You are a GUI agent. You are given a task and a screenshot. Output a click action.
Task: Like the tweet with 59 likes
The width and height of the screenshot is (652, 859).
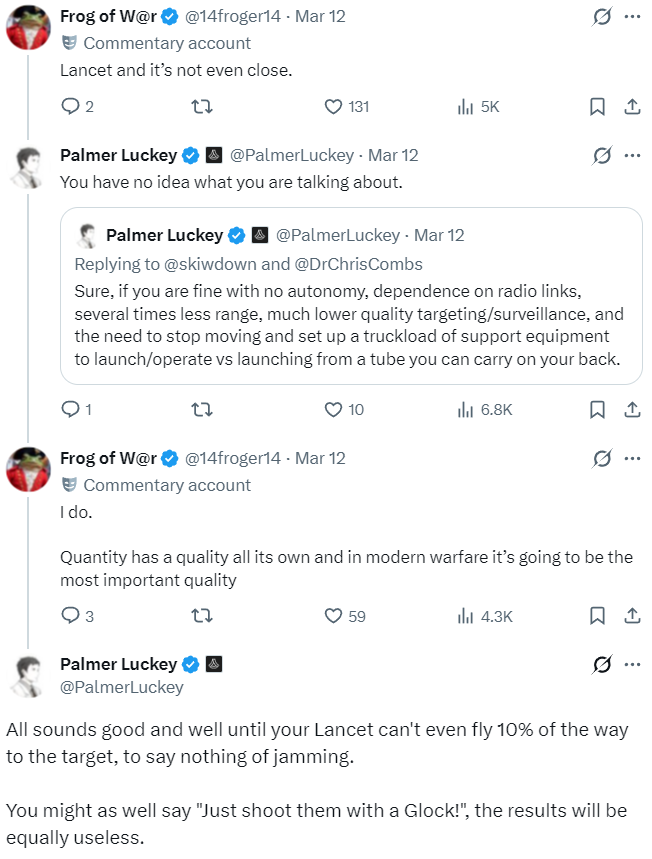click(x=335, y=616)
